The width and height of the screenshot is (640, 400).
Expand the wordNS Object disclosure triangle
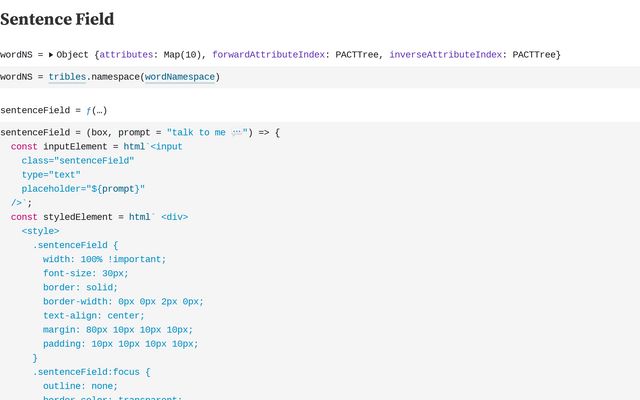pos(51,54)
